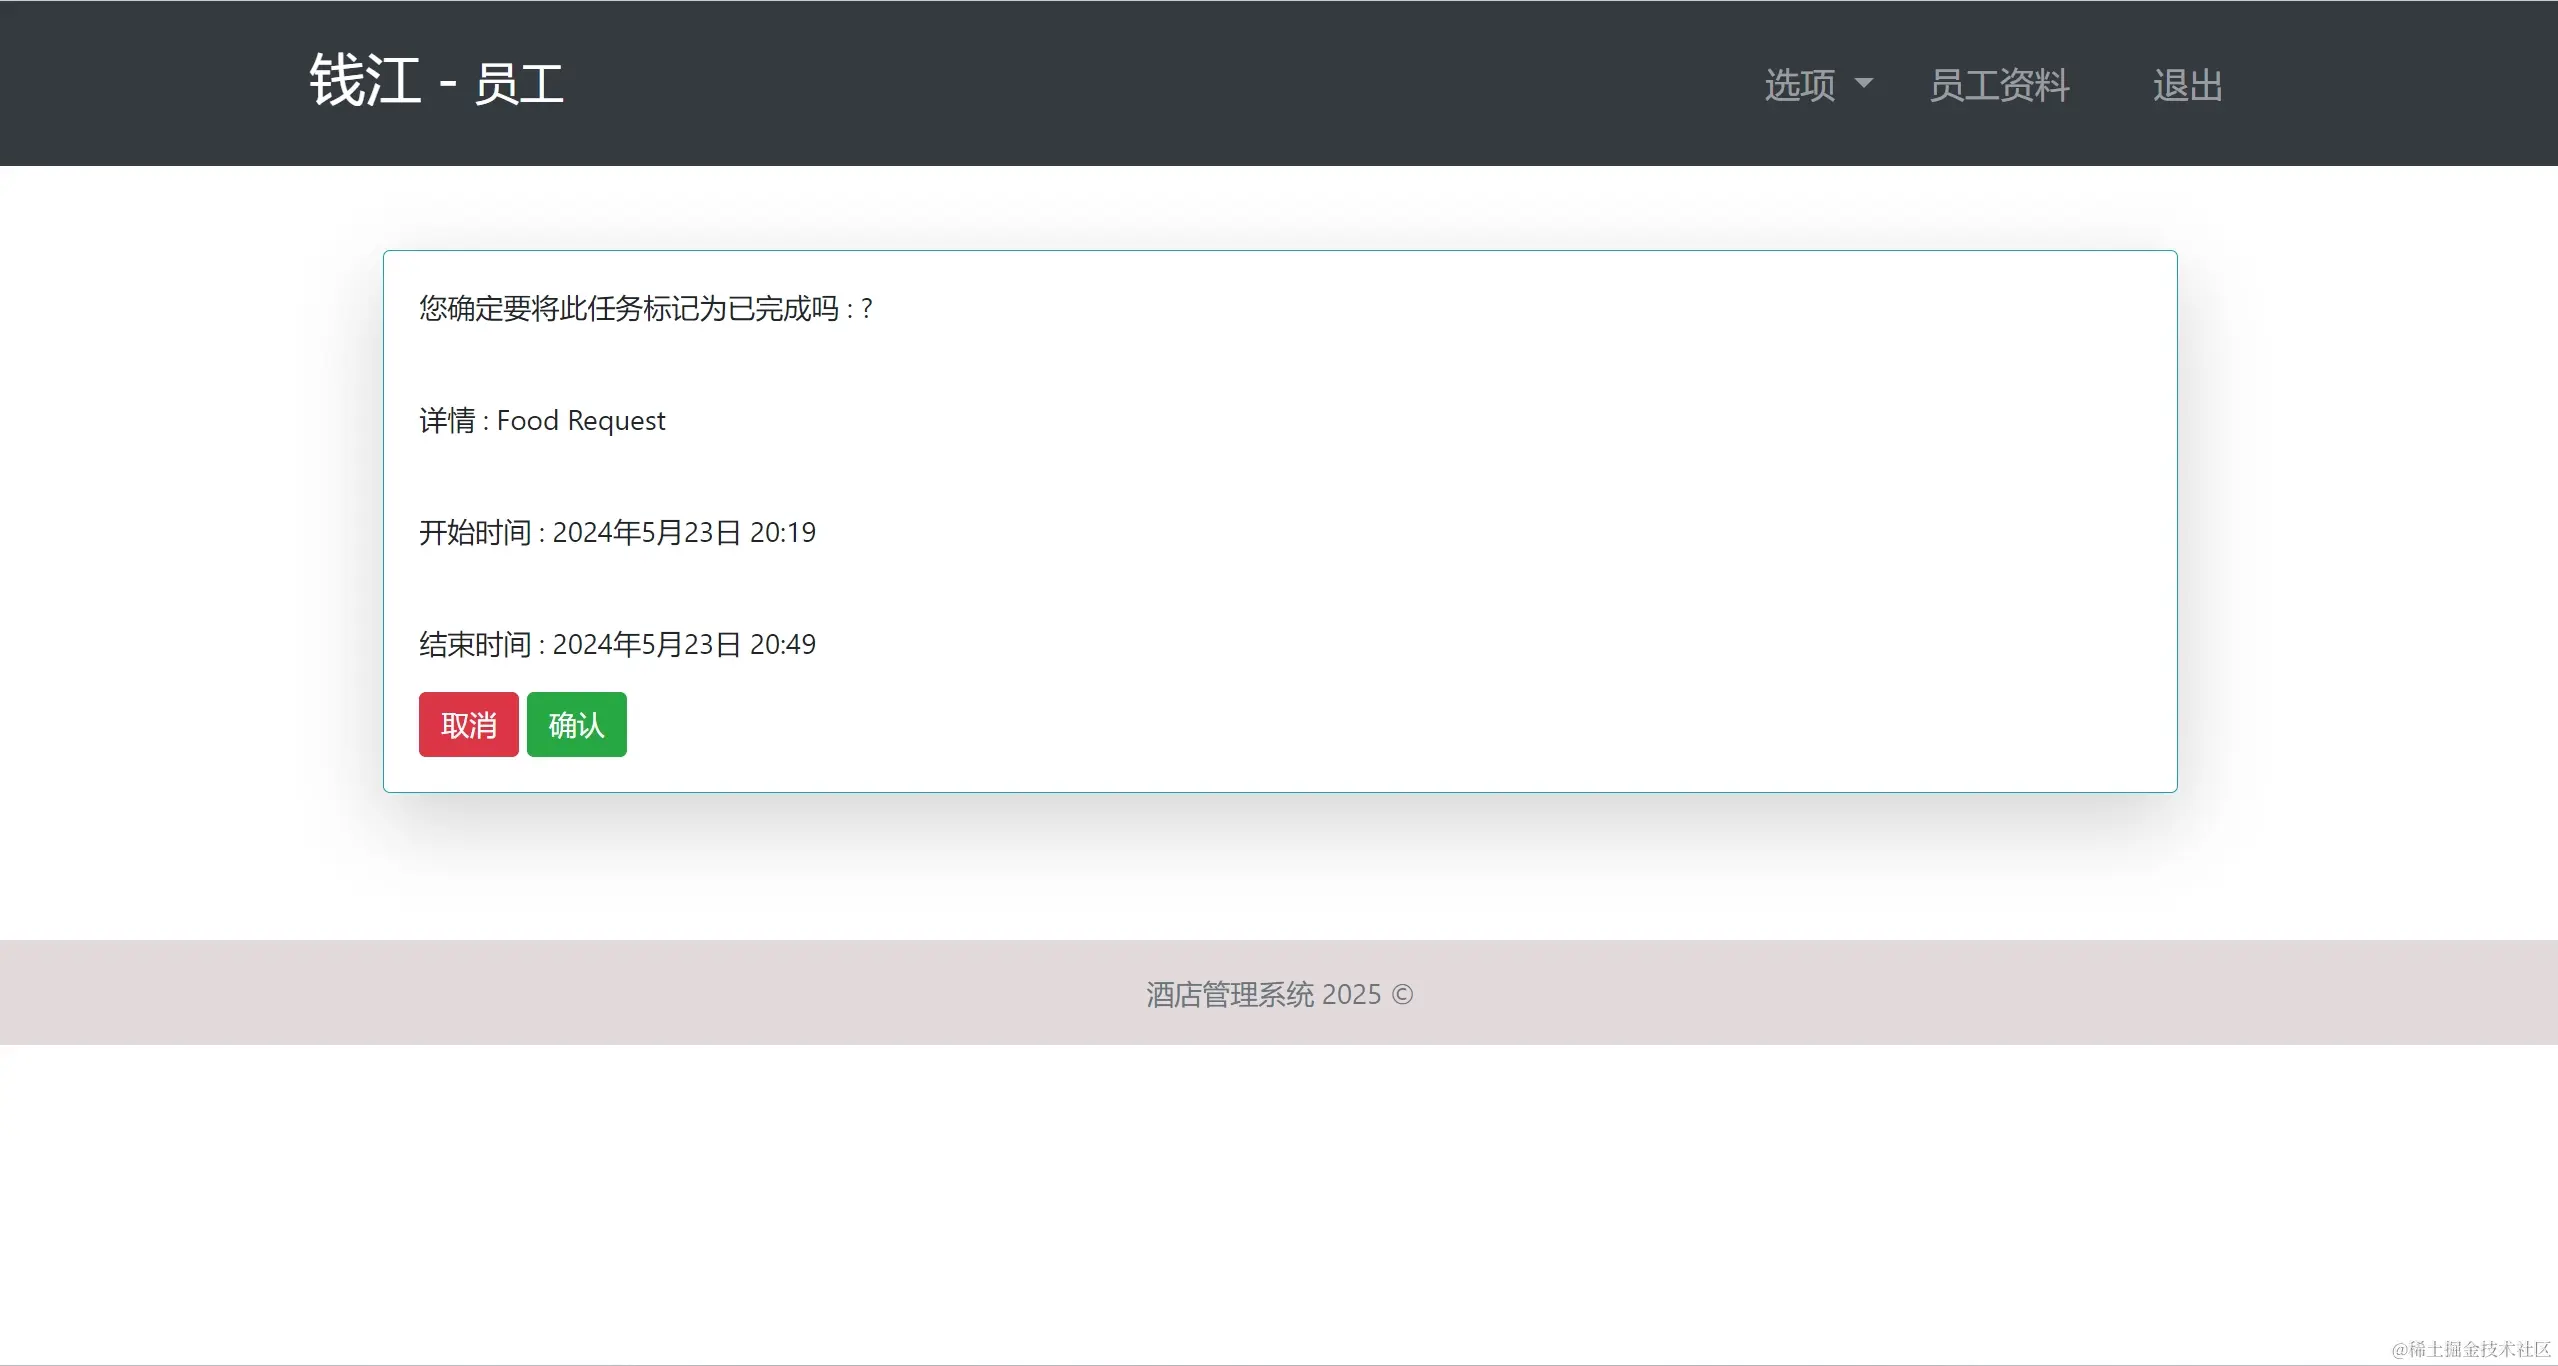Click the task completion question text
The width and height of the screenshot is (2558, 1366).
(645, 308)
